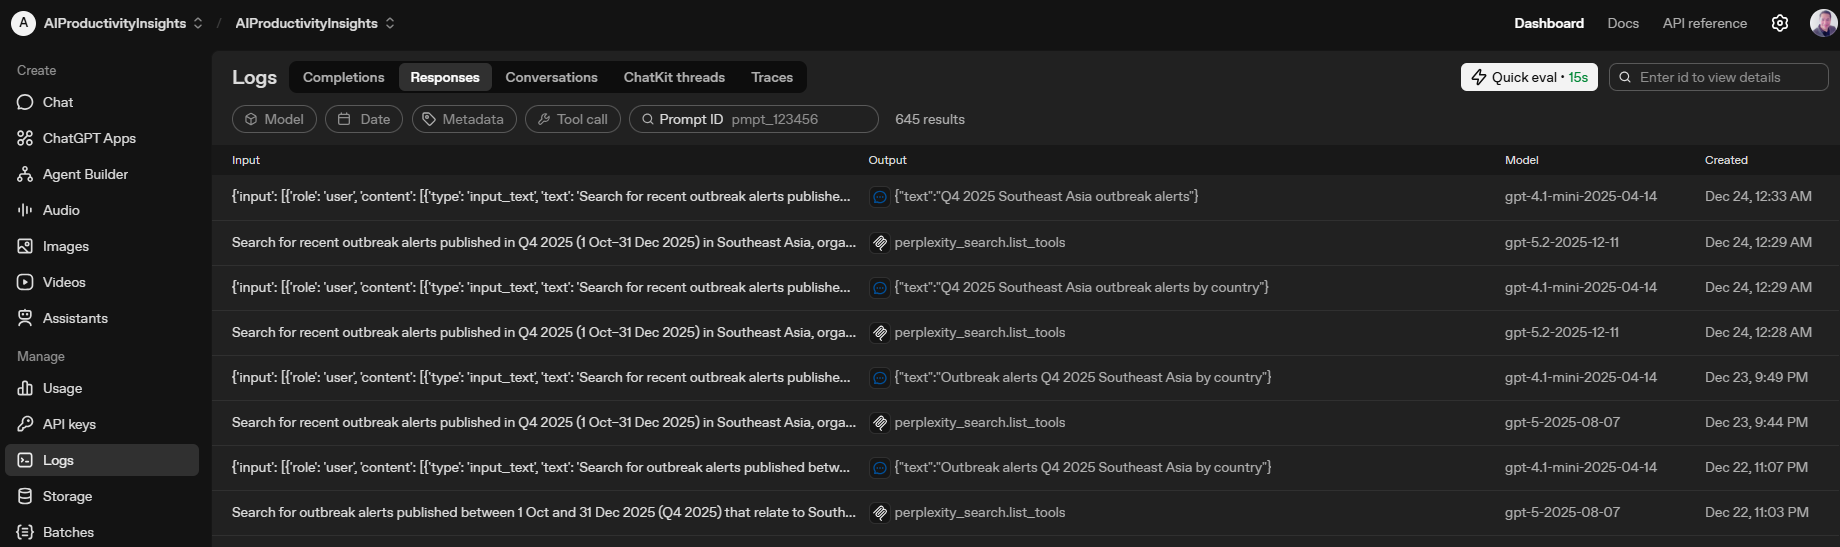Viewport: 1840px width, 547px height.
Task: Open the Audio section
Action: point(61,210)
